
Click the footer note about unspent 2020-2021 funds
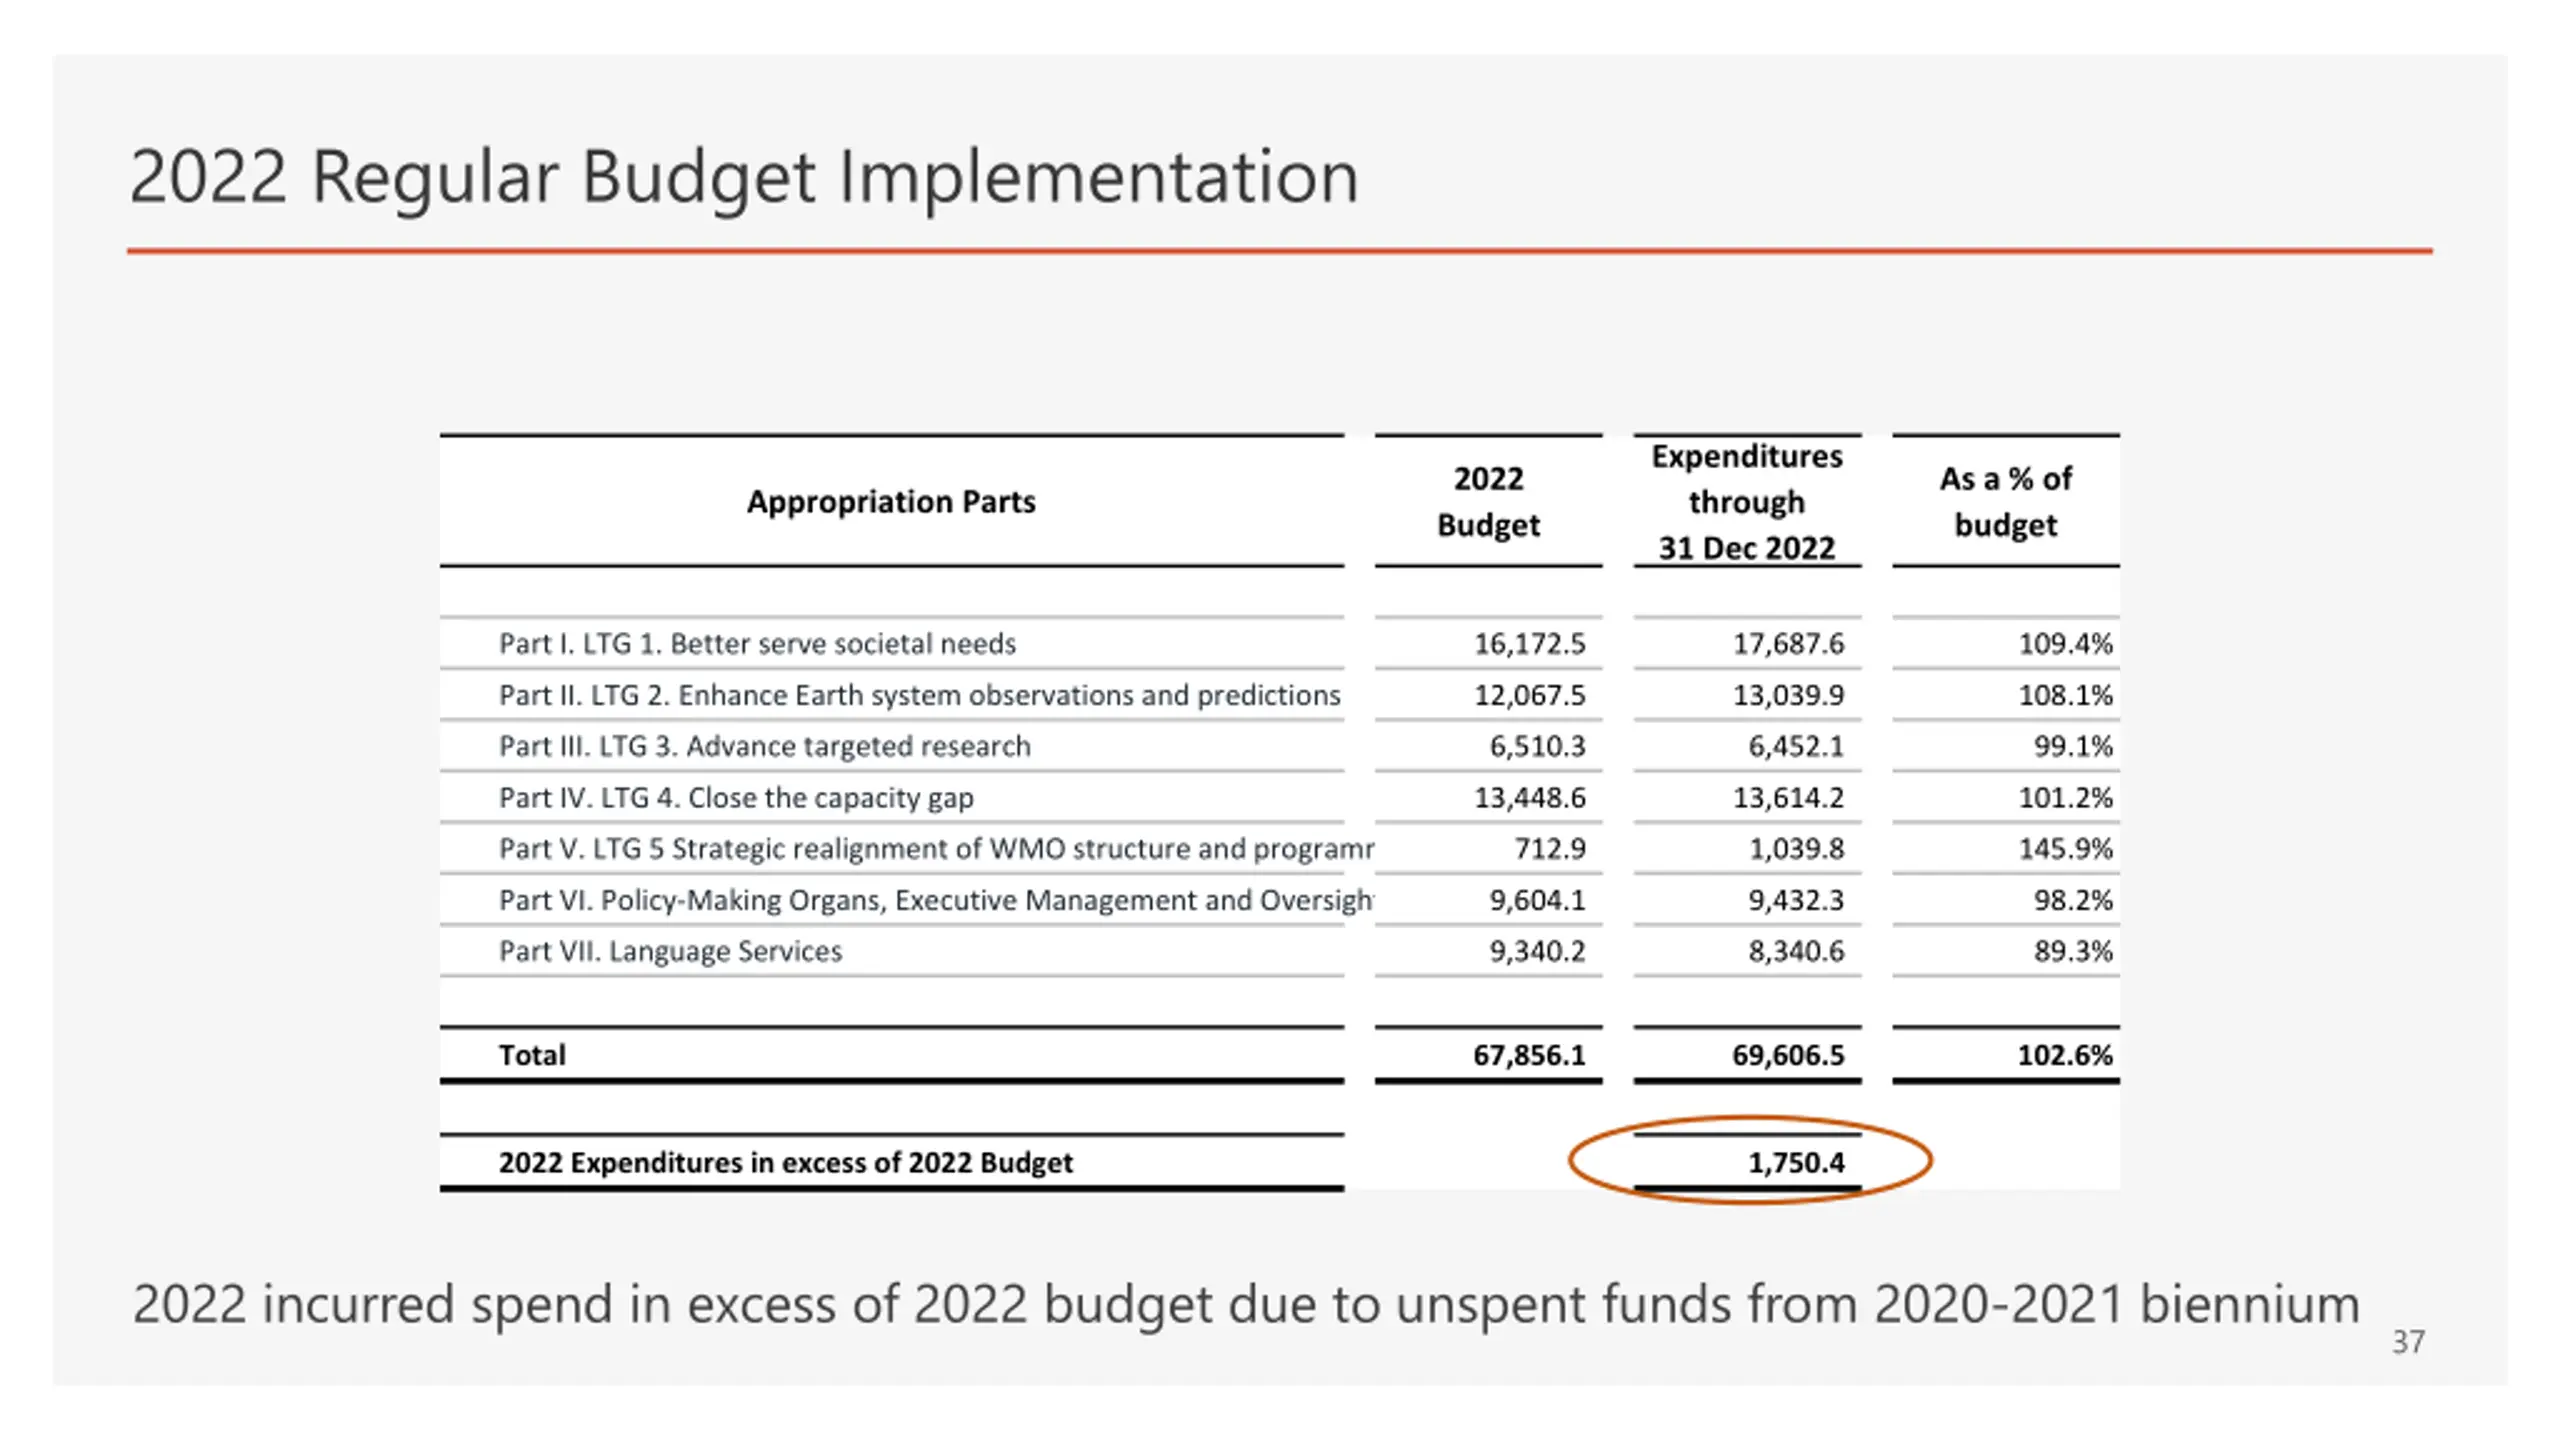click(1246, 1305)
